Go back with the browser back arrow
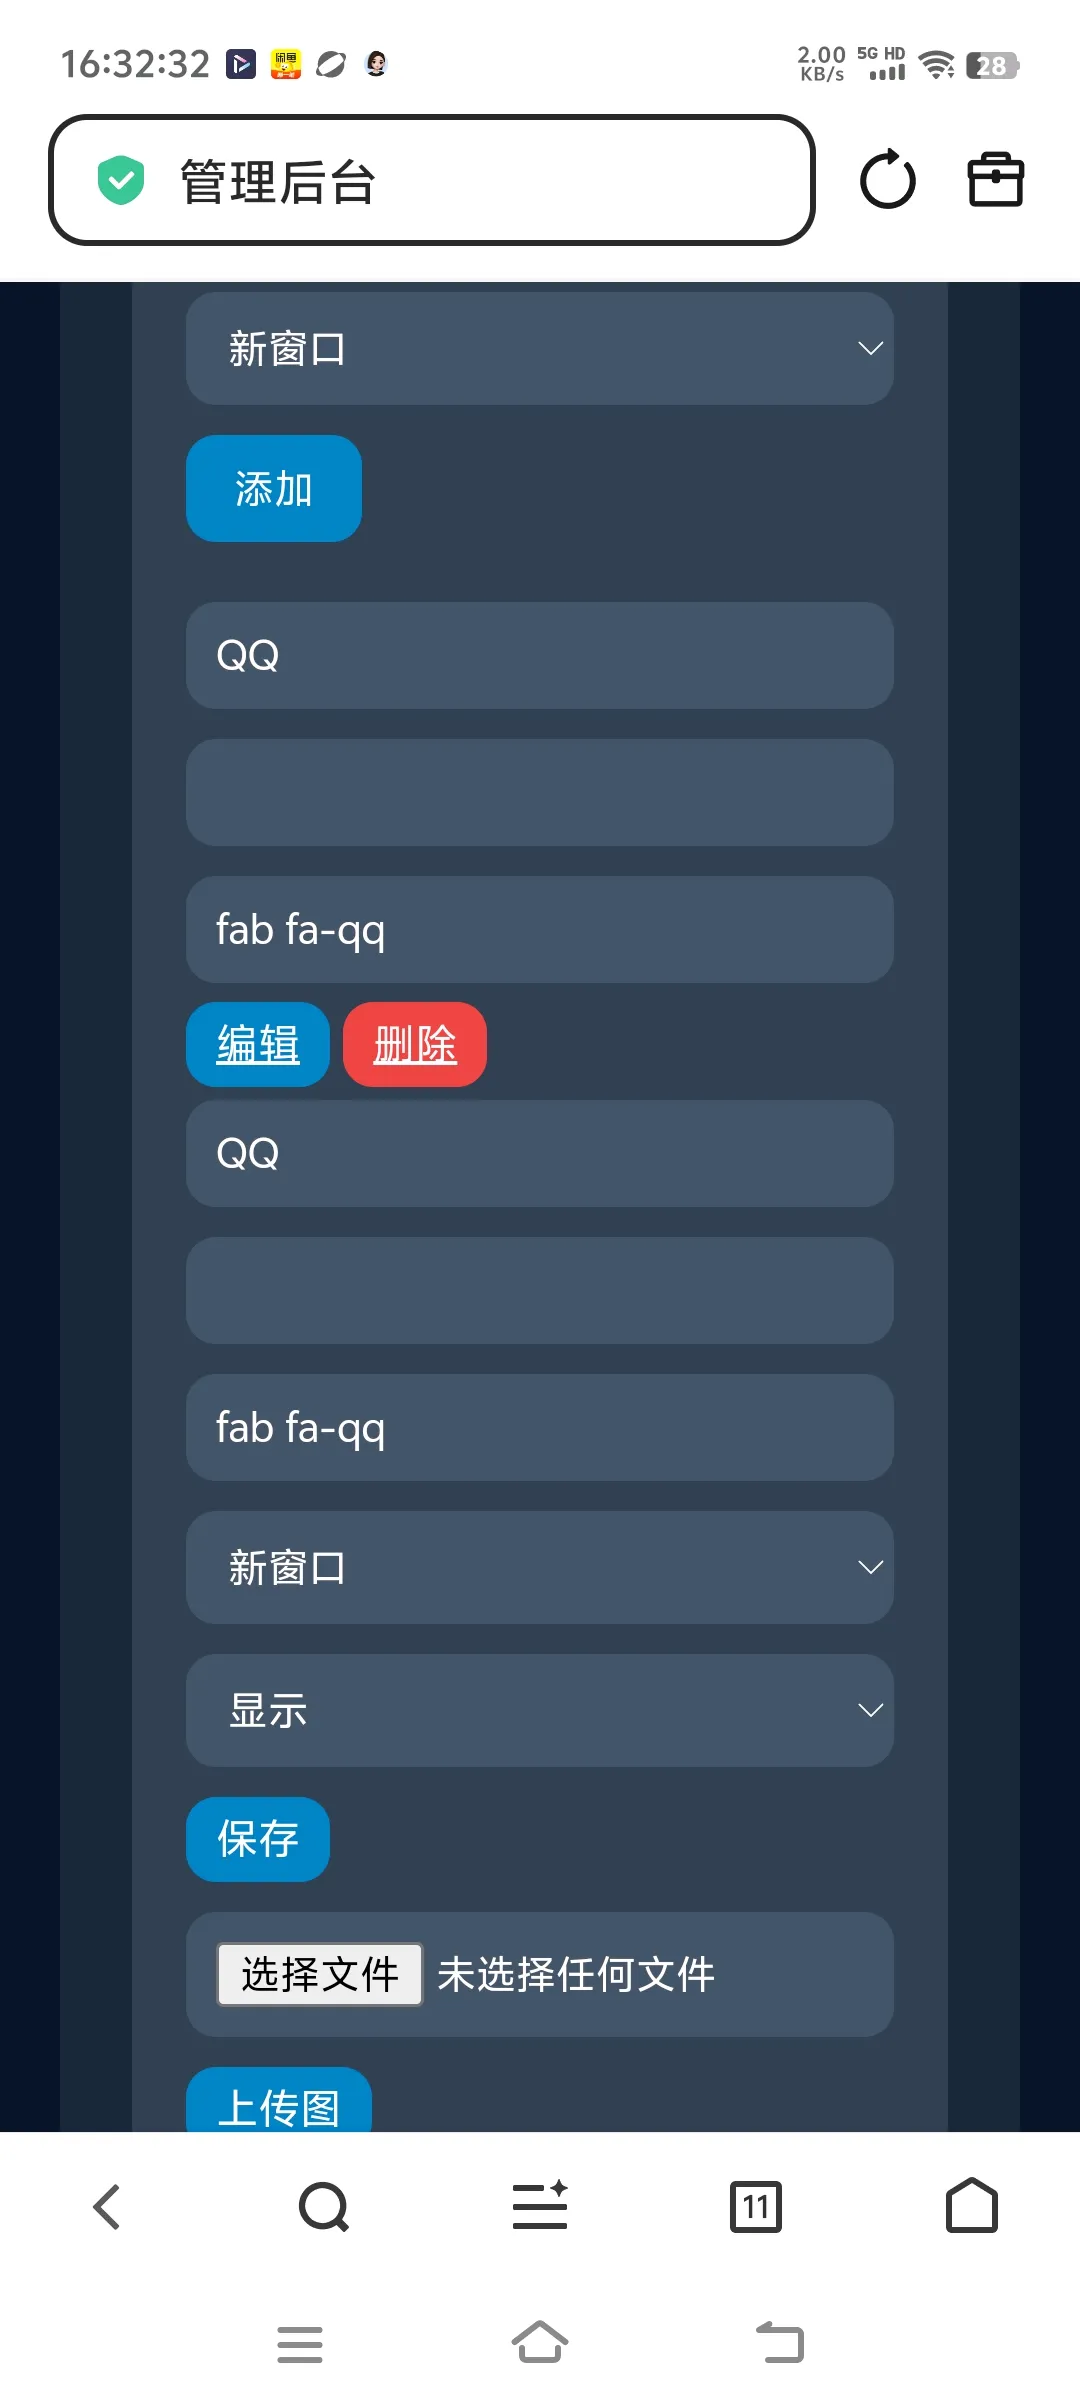This screenshot has height=2408, width=1080. (107, 2206)
